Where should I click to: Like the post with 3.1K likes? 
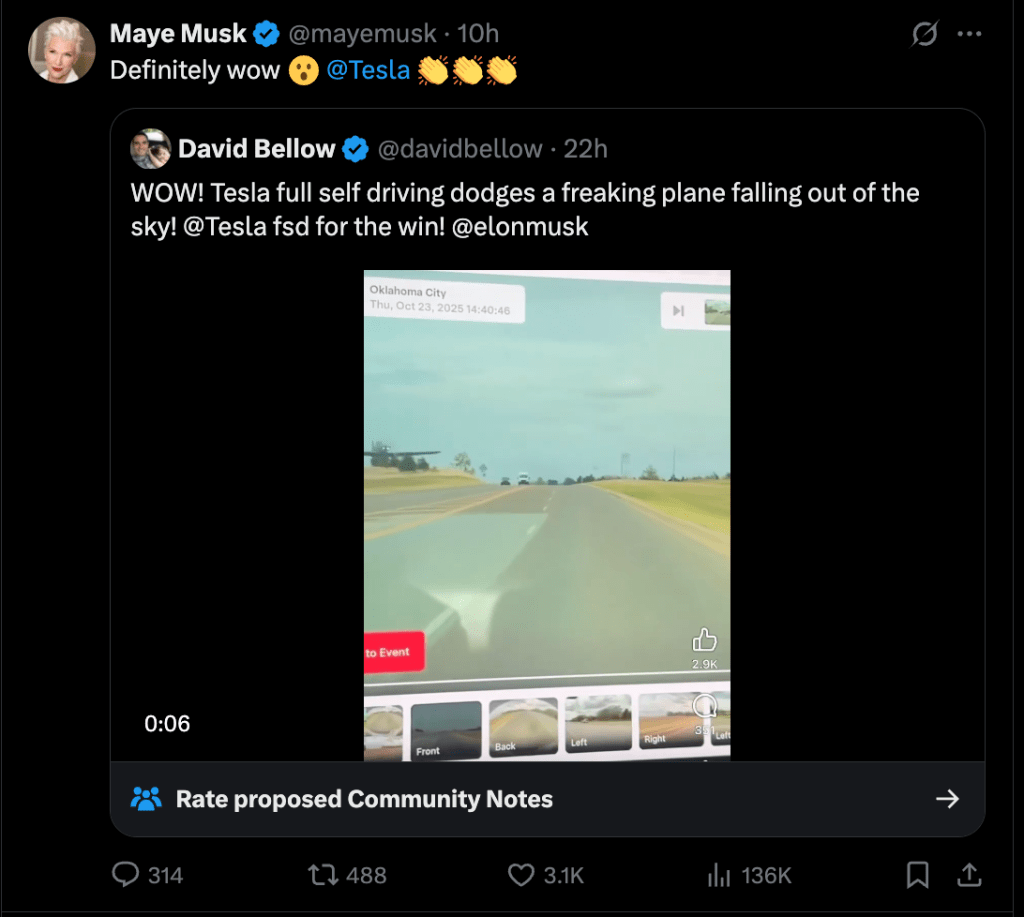tap(521, 875)
